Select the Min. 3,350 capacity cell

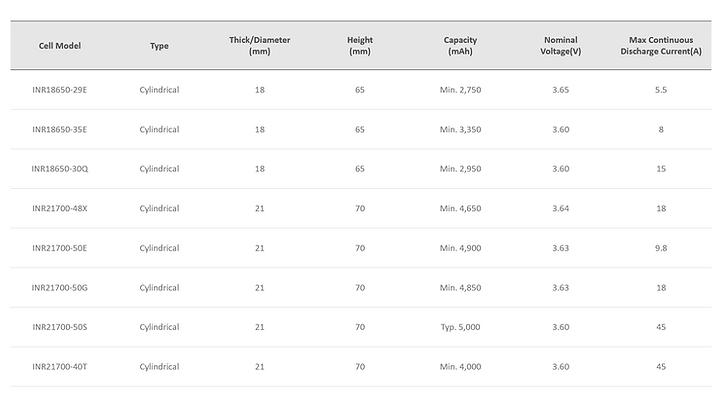pyautogui.click(x=460, y=129)
